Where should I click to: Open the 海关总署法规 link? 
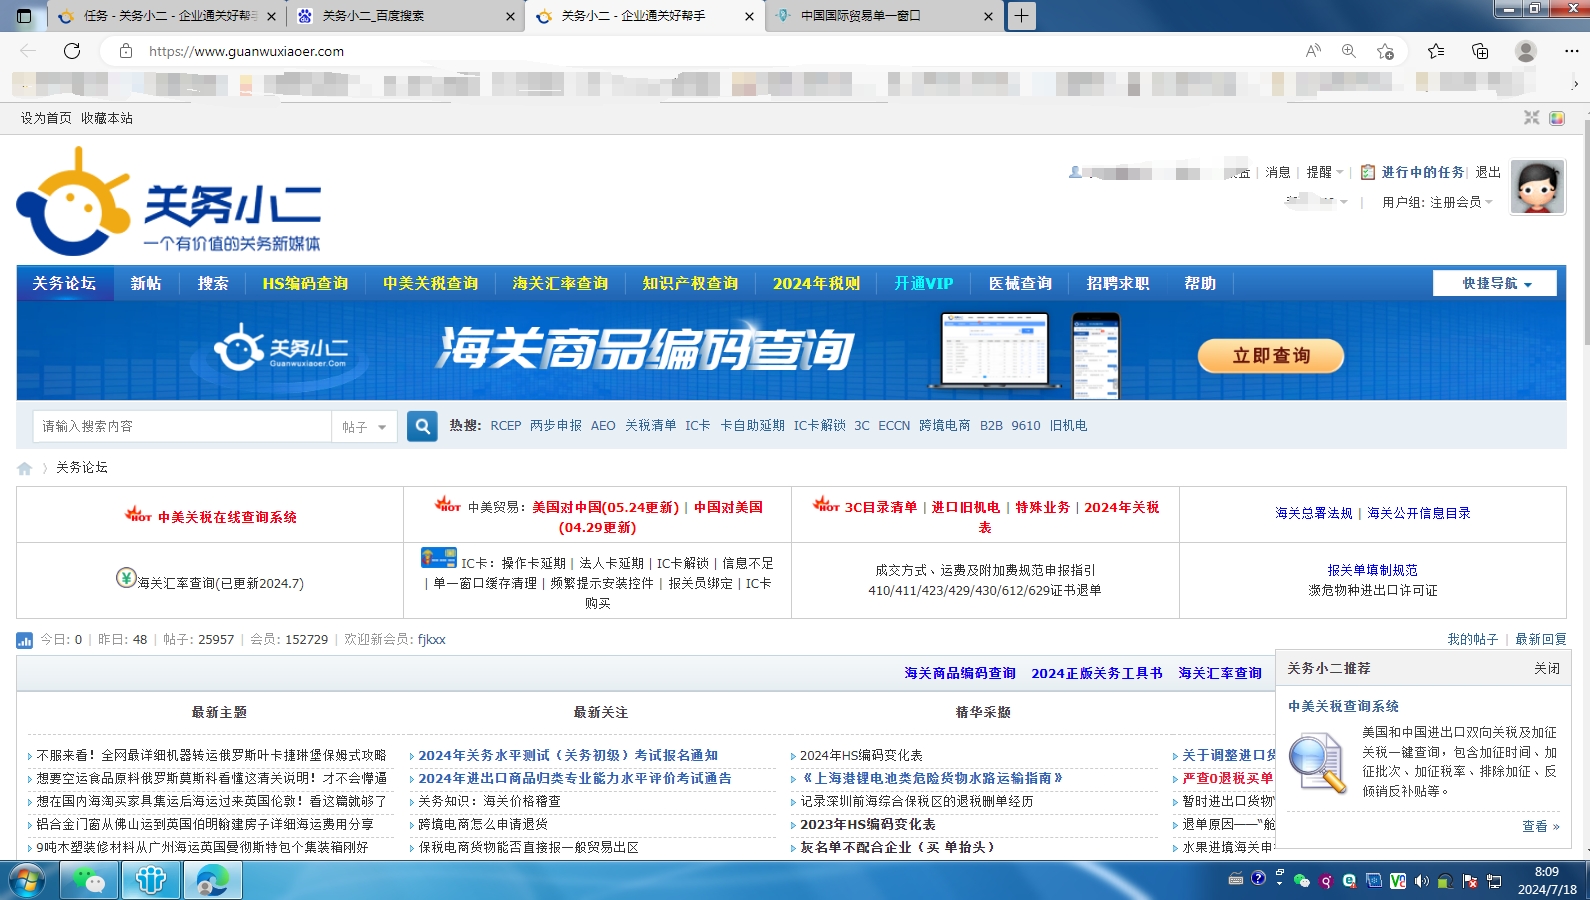1314,513
